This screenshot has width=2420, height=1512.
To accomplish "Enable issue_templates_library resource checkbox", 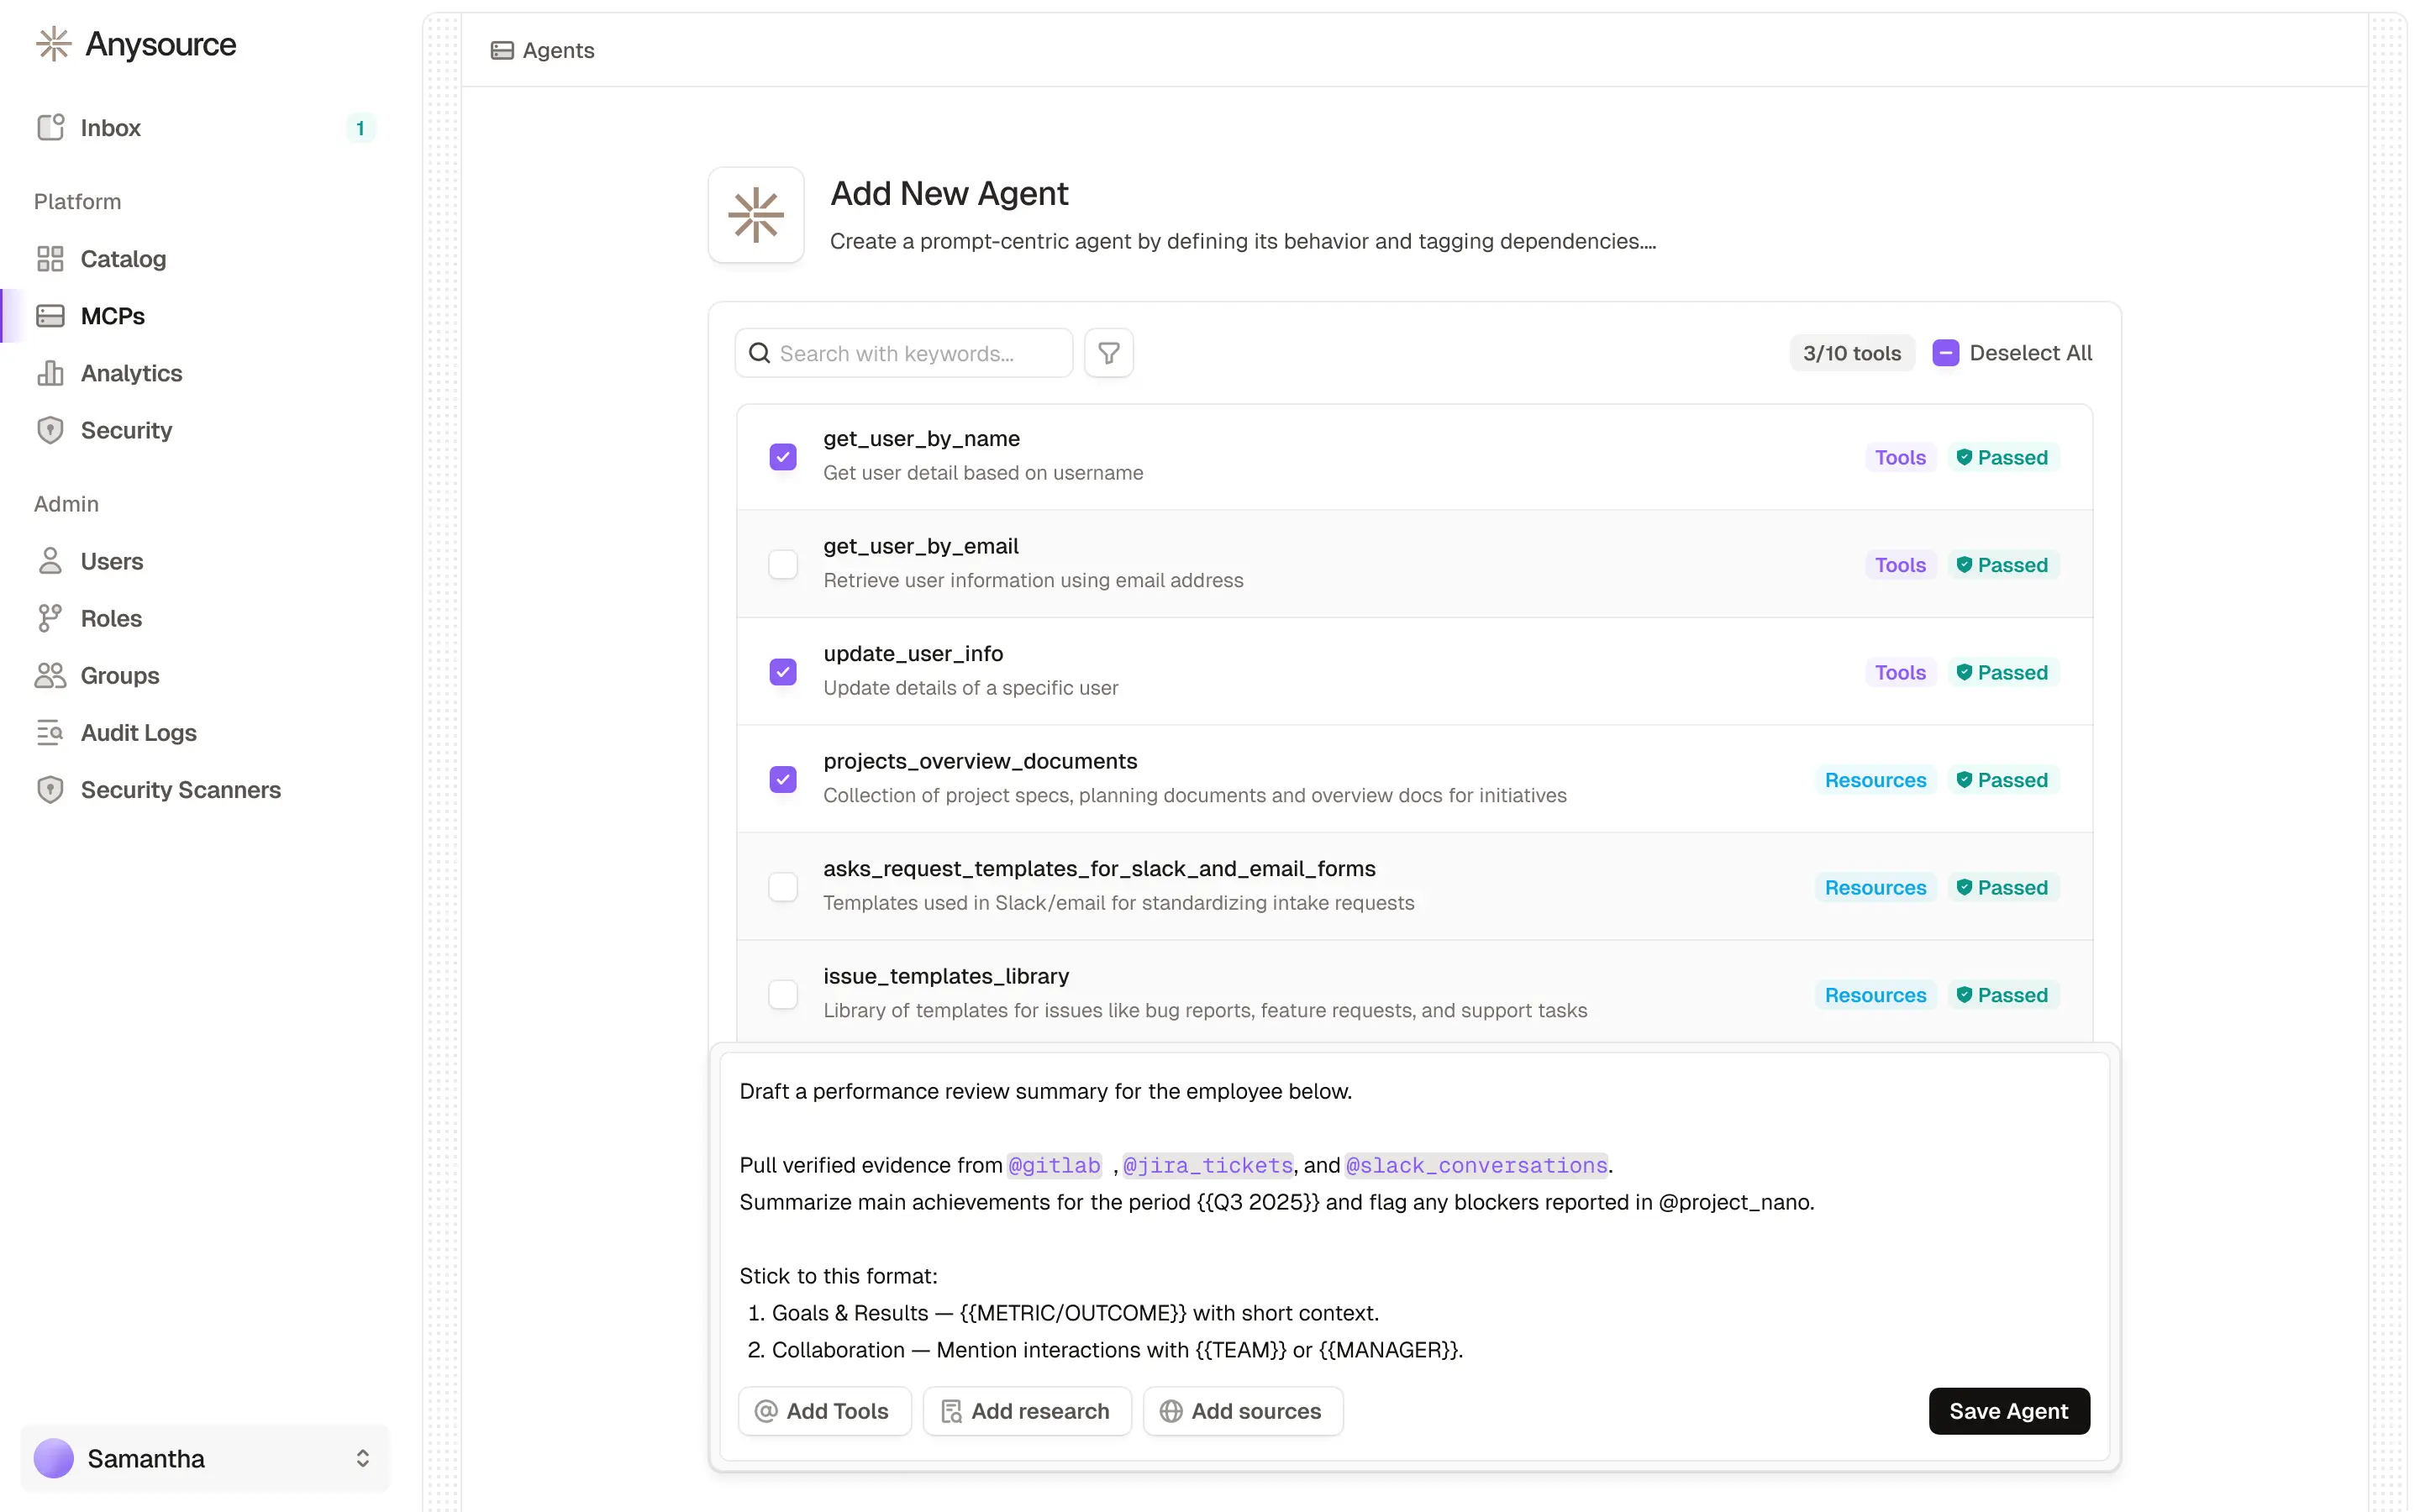I will point(783,995).
